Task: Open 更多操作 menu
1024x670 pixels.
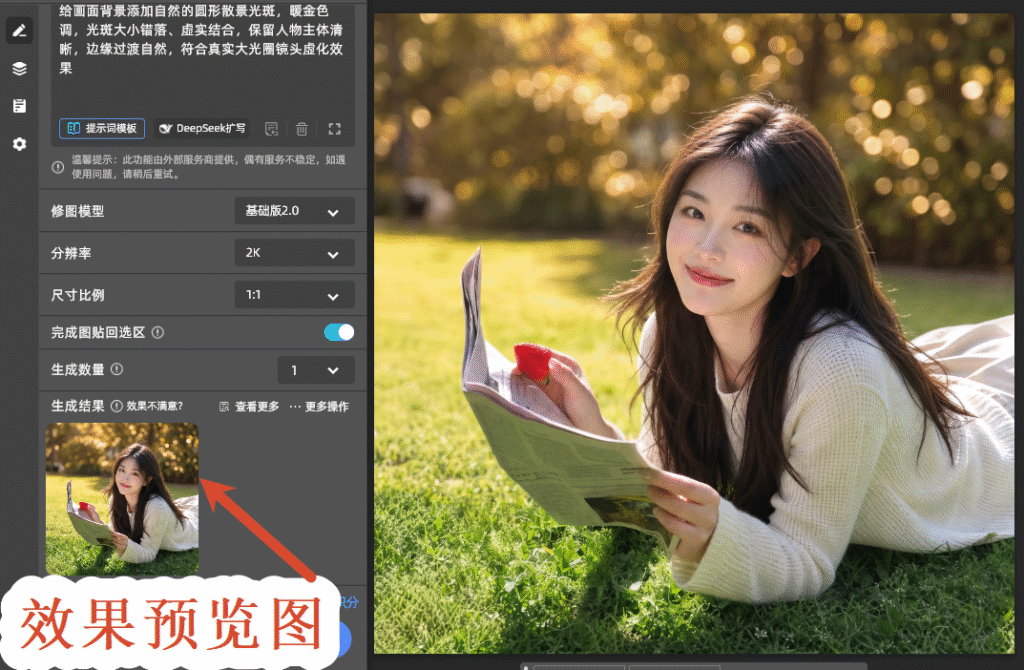Action: [x=319, y=407]
